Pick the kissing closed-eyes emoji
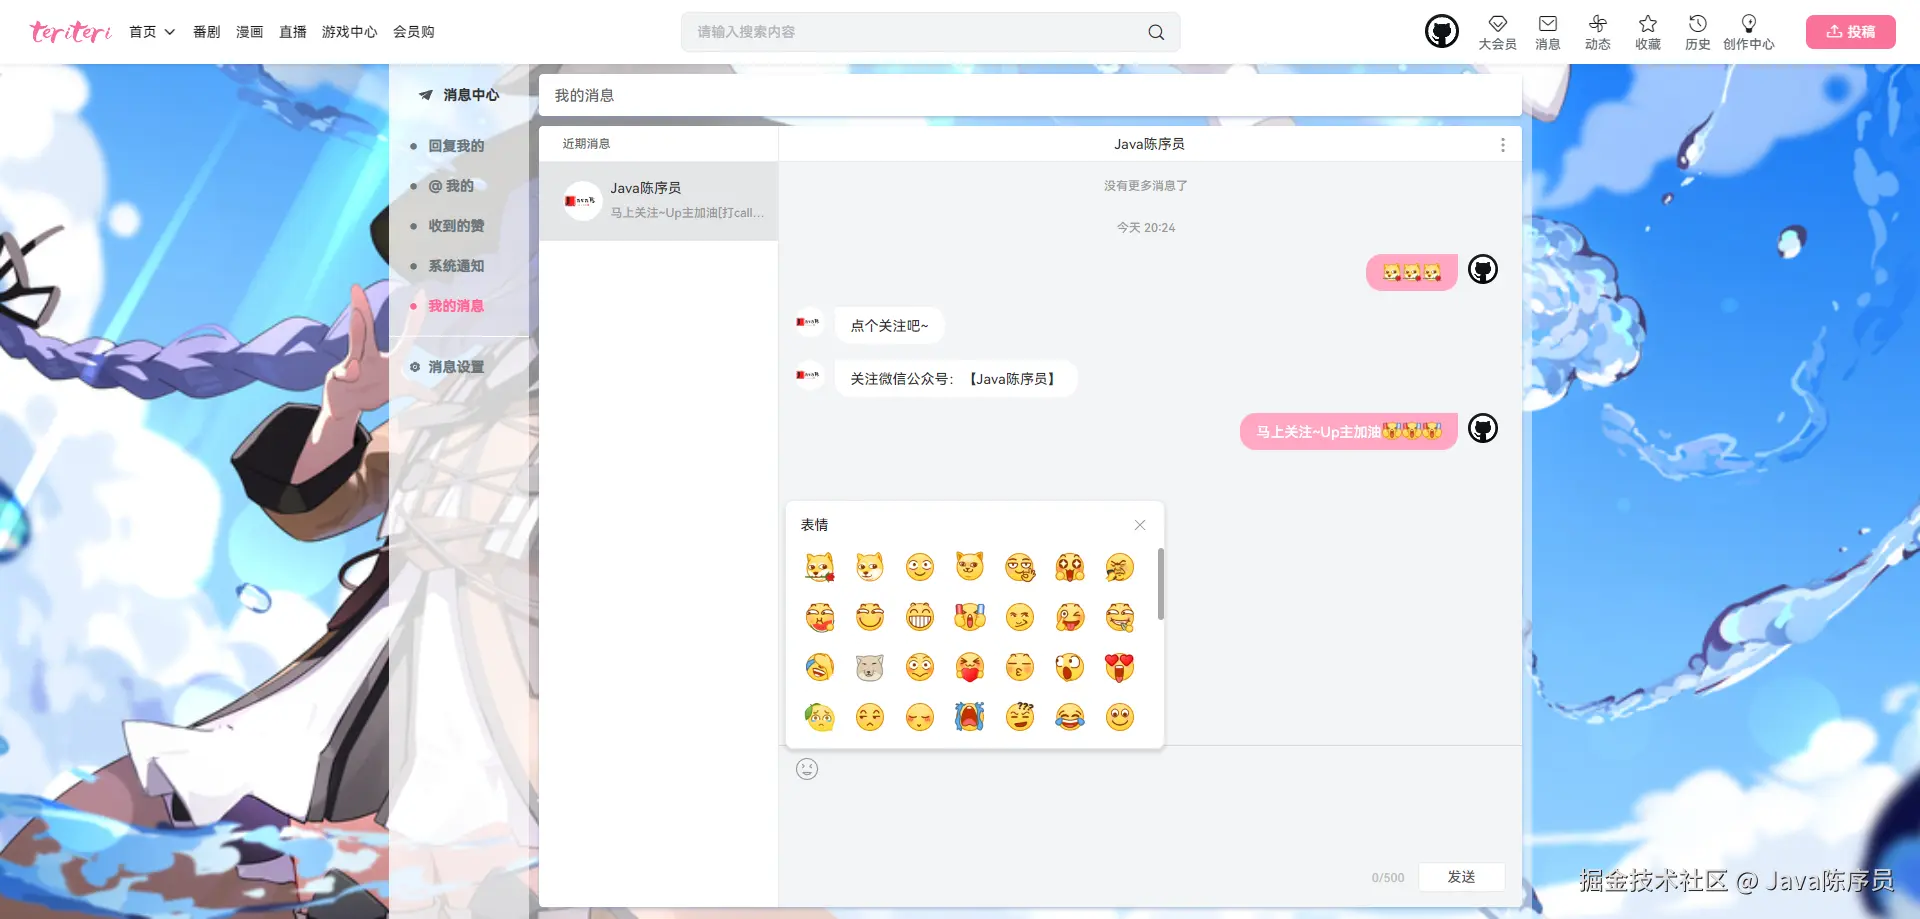 pos(1020,667)
